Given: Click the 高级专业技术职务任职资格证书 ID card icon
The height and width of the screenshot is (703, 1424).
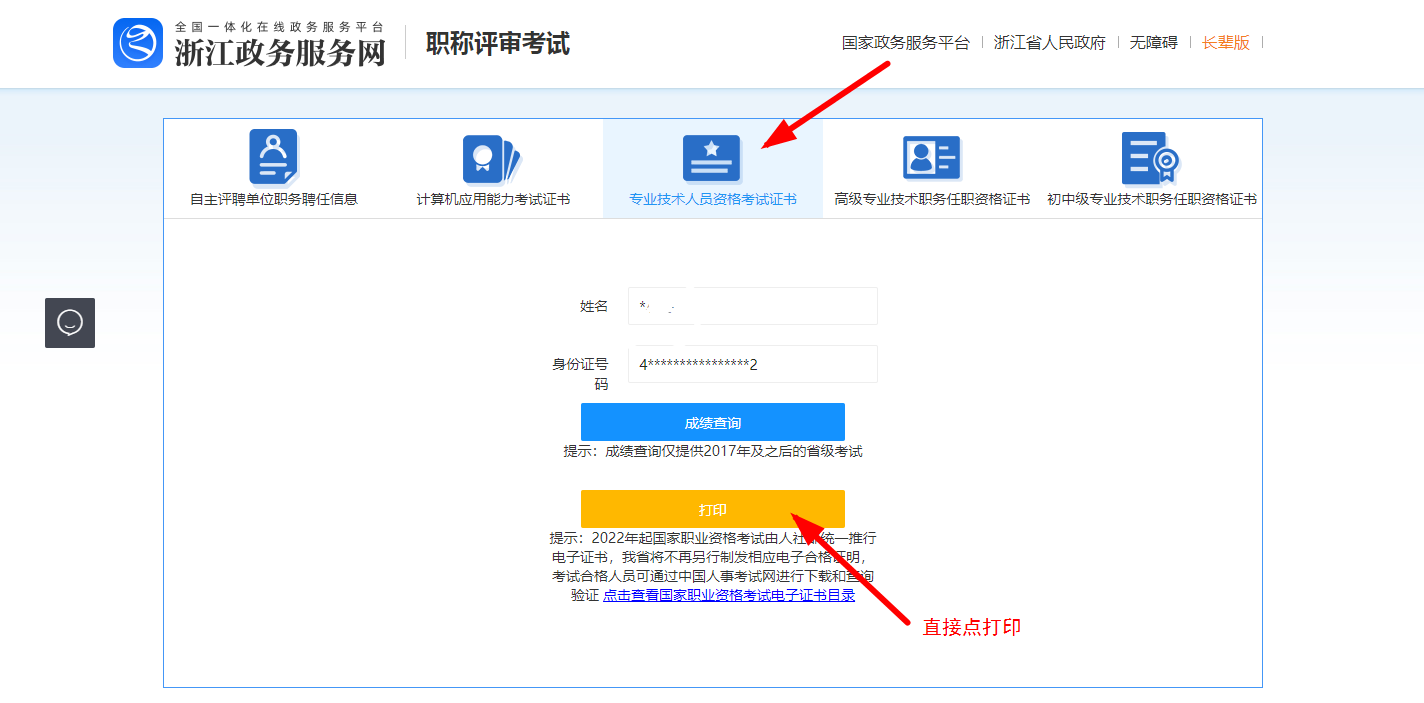Looking at the screenshot, I should tap(931, 158).
